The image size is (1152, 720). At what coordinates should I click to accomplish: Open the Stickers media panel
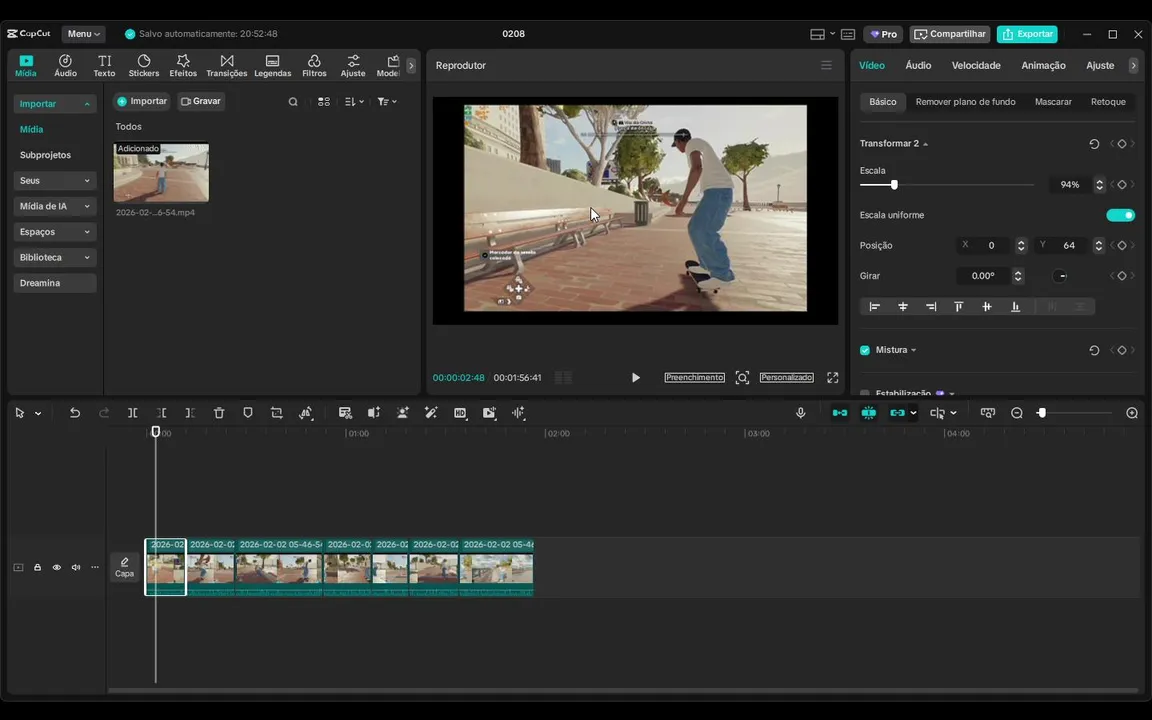tap(144, 66)
